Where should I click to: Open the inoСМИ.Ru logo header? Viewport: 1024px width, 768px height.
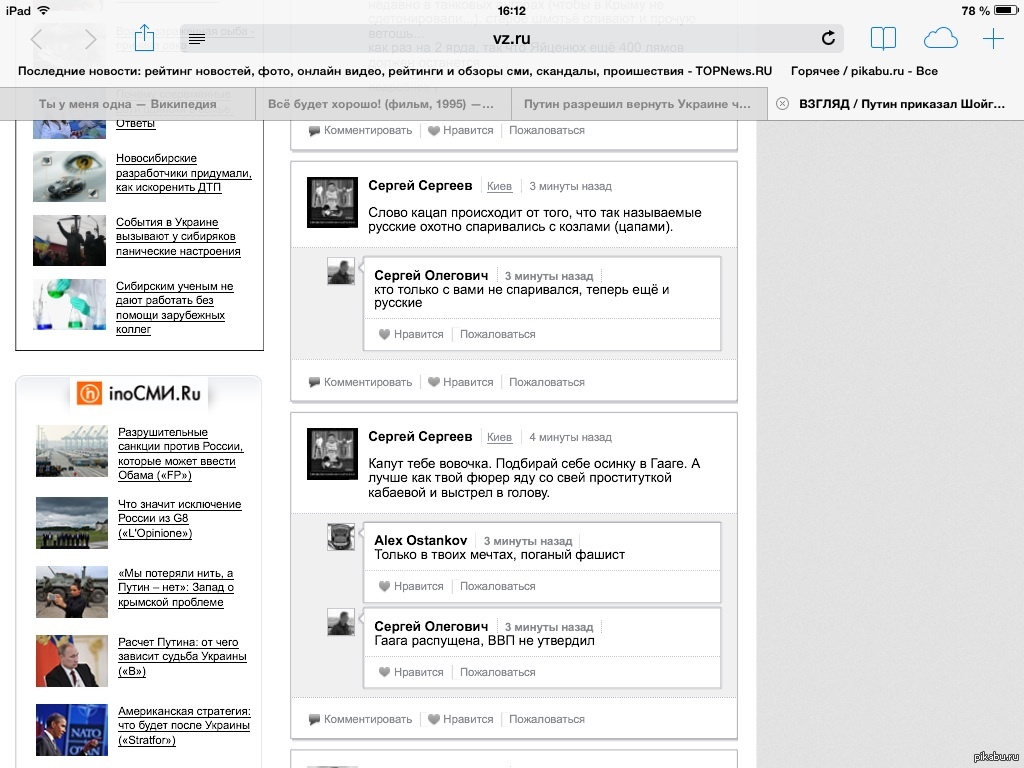point(138,393)
